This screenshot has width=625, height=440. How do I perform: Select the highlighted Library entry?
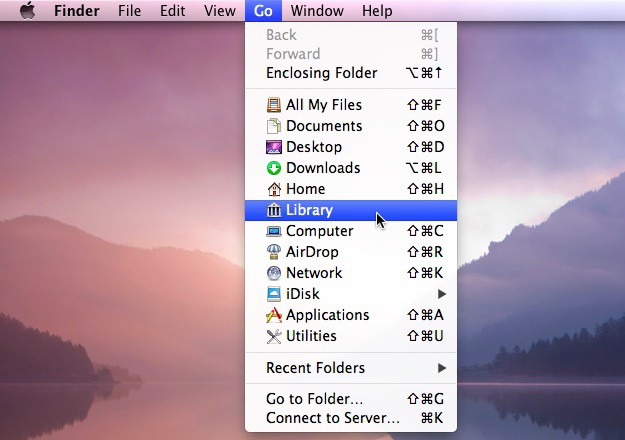(x=351, y=210)
